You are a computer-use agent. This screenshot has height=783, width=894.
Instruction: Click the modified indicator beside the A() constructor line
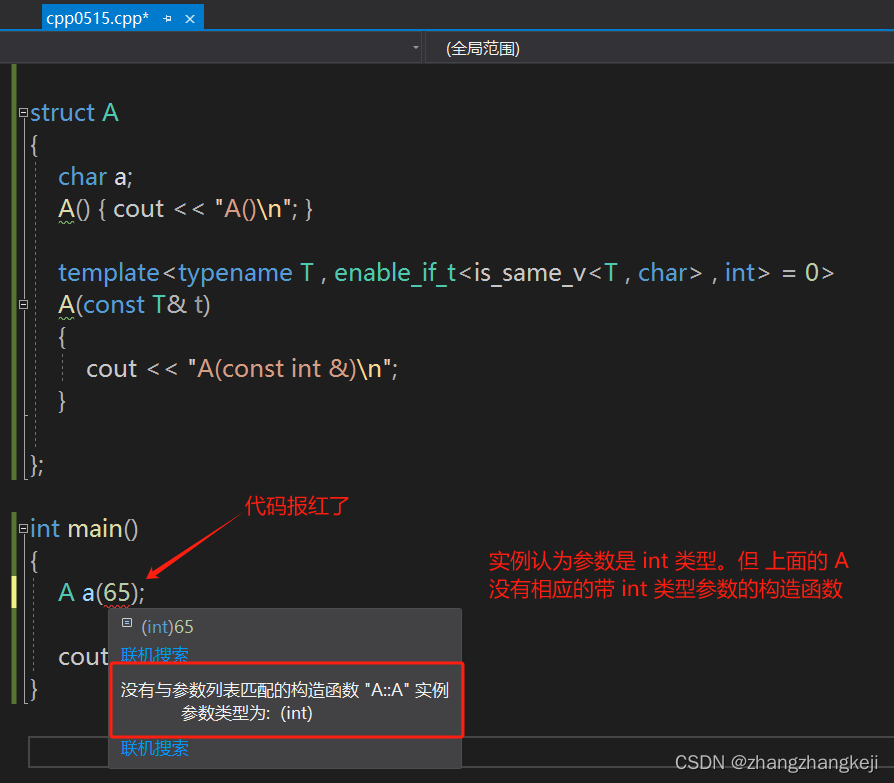point(13,208)
